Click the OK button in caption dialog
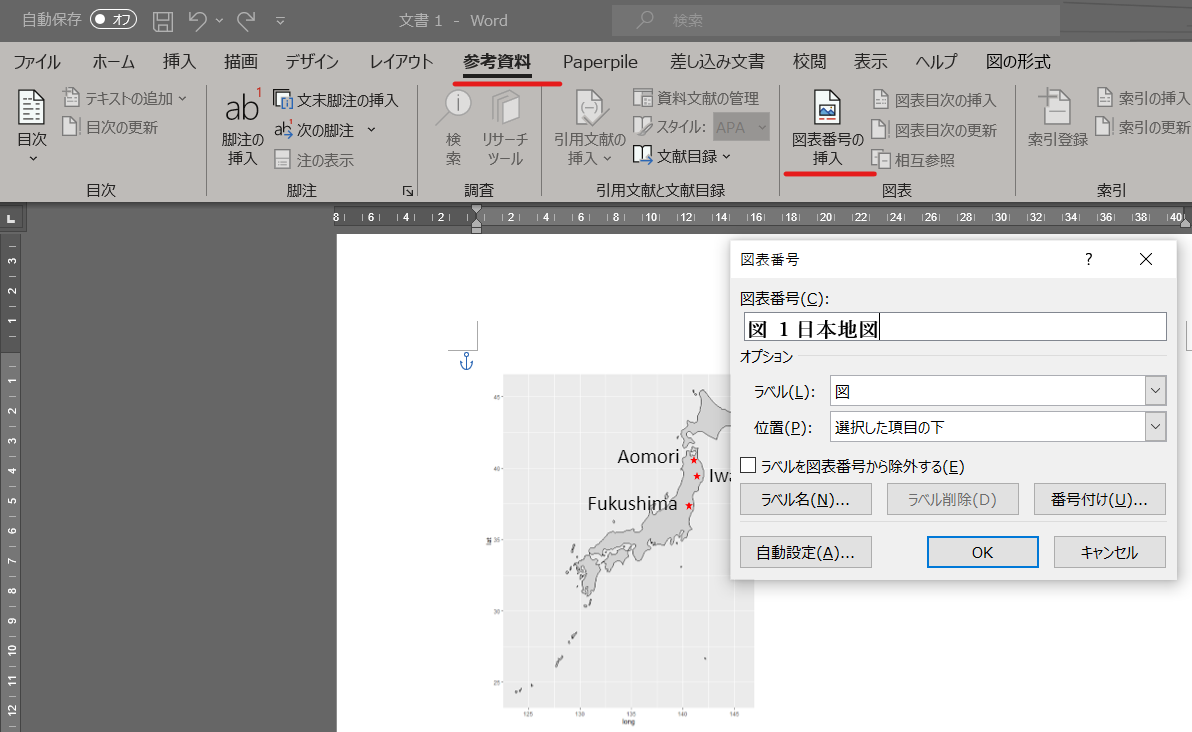Screen dimensions: 1192x732 click(x=982, y=553)
